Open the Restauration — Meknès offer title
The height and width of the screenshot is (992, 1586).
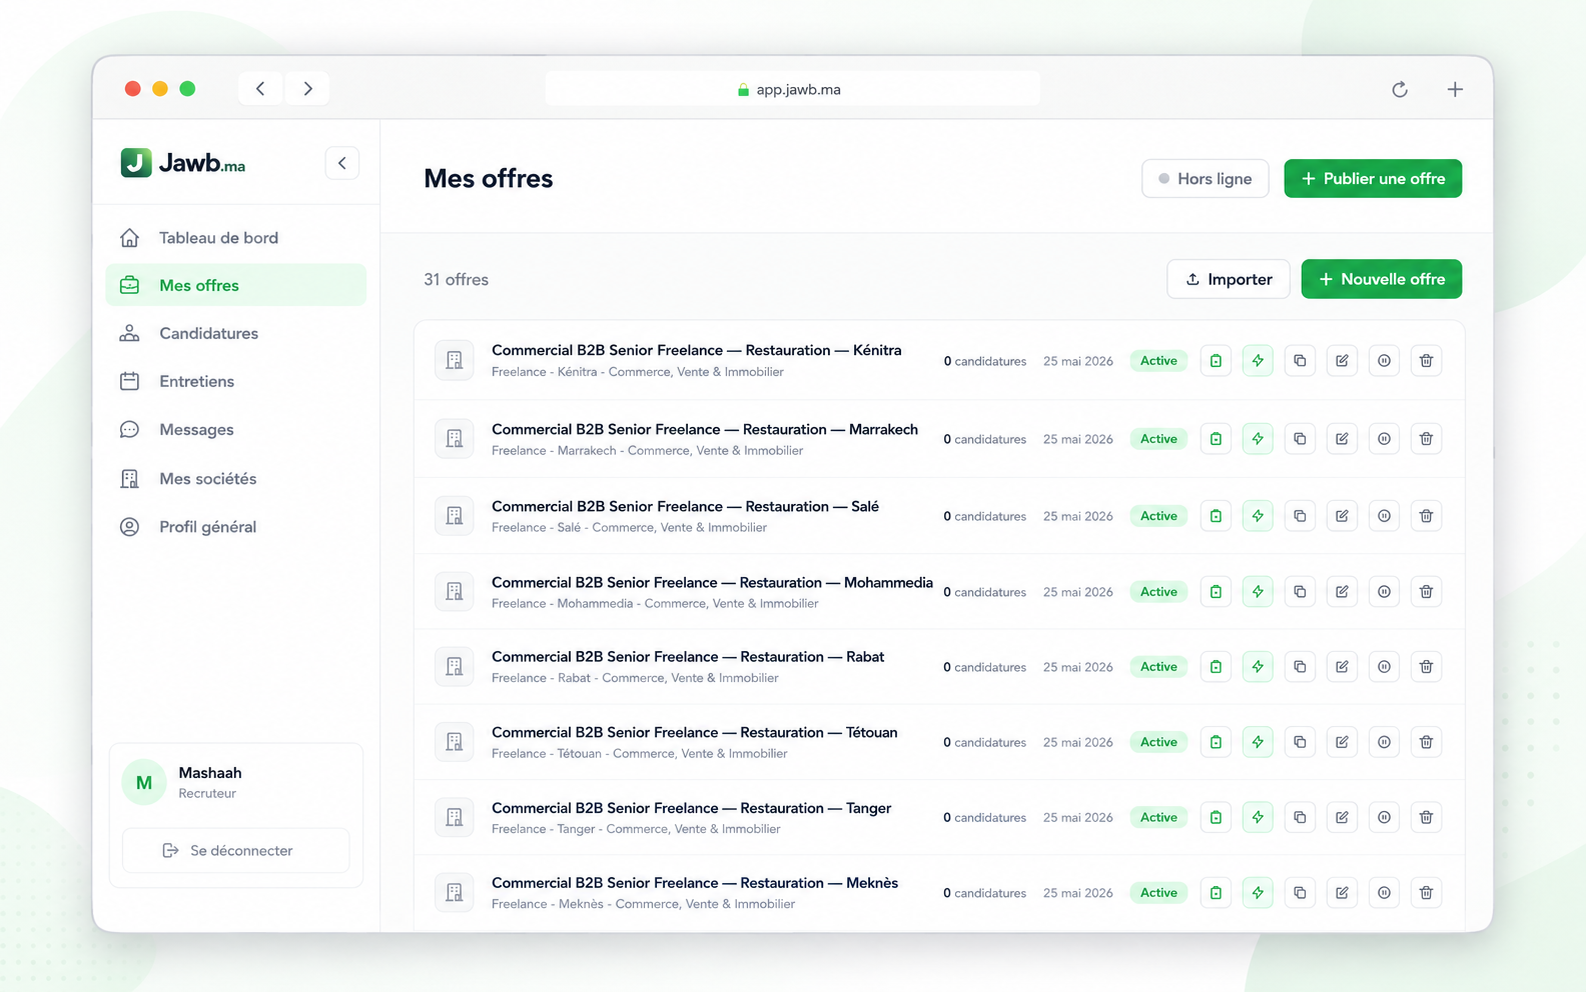(694, 883)
